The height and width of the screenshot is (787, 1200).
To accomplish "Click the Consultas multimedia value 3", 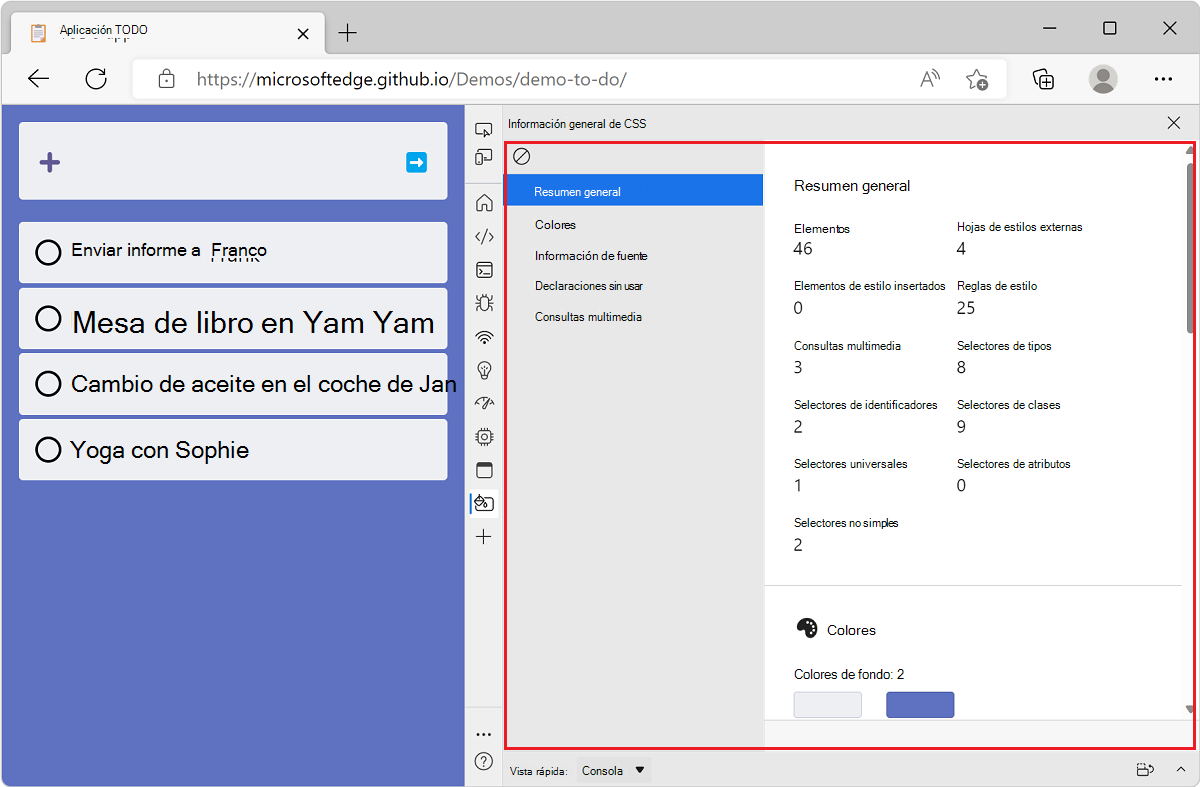I will 798,367.
